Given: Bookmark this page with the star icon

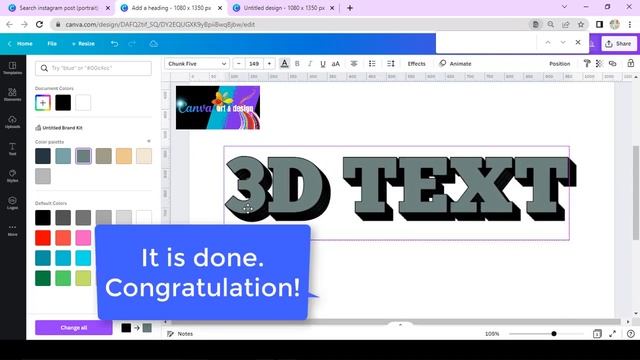Looking at the screenshot, I should pyautogui.click(x=581, y=24).
